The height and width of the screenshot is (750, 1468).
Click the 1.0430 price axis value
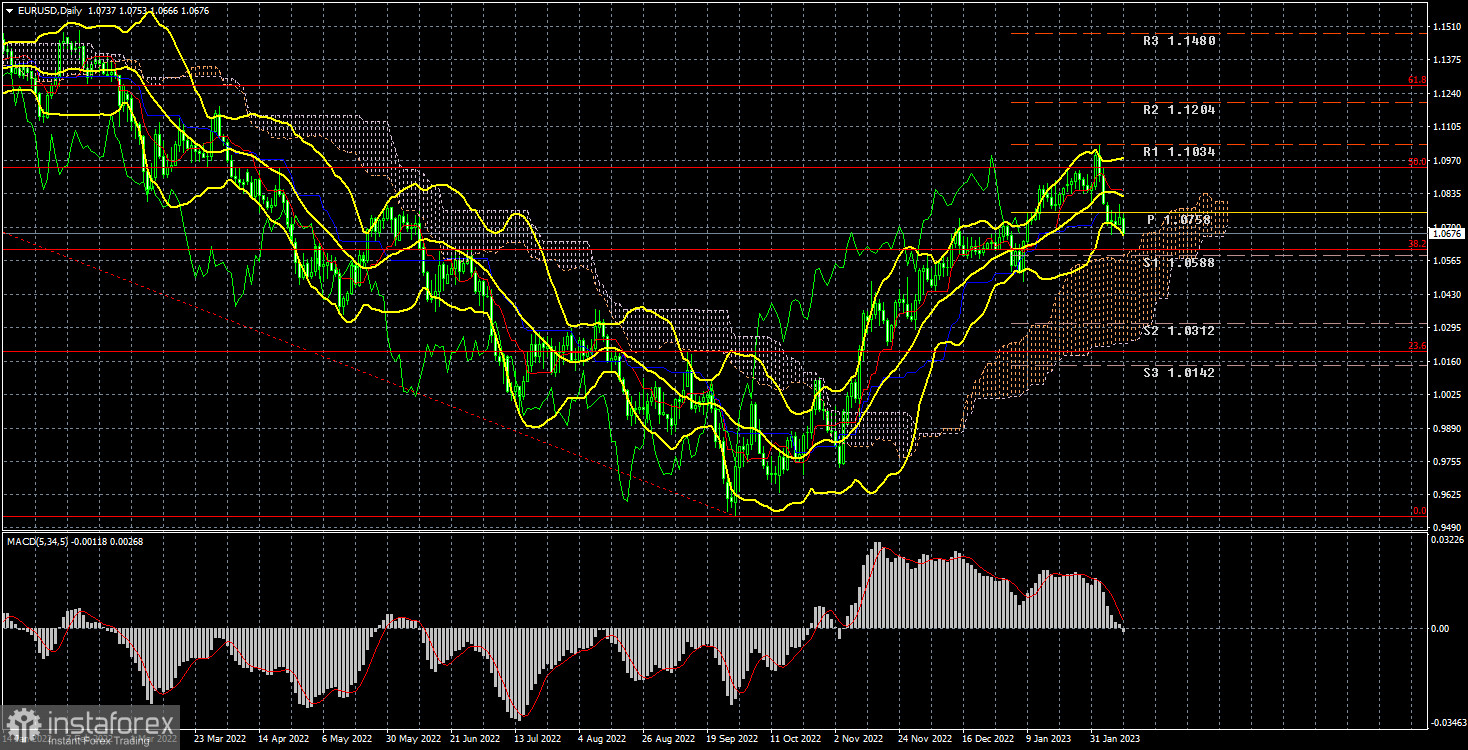pos(1446,295)
